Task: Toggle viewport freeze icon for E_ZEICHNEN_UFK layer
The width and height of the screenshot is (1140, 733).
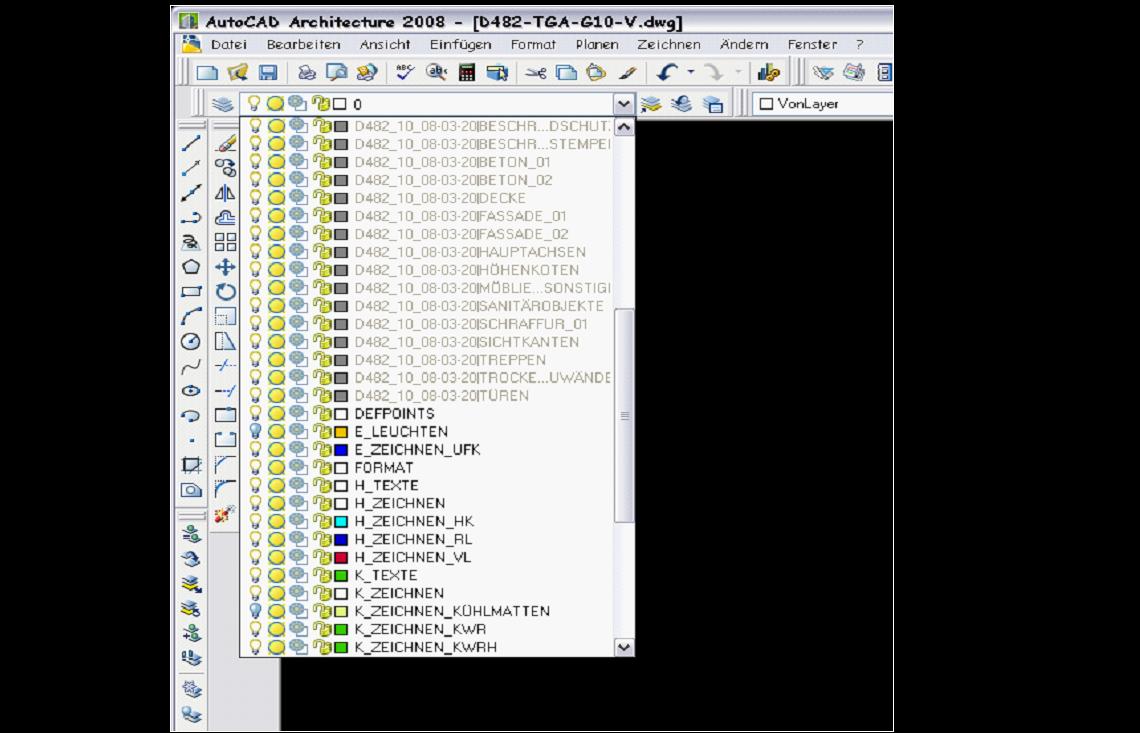Action: point(297,449)
